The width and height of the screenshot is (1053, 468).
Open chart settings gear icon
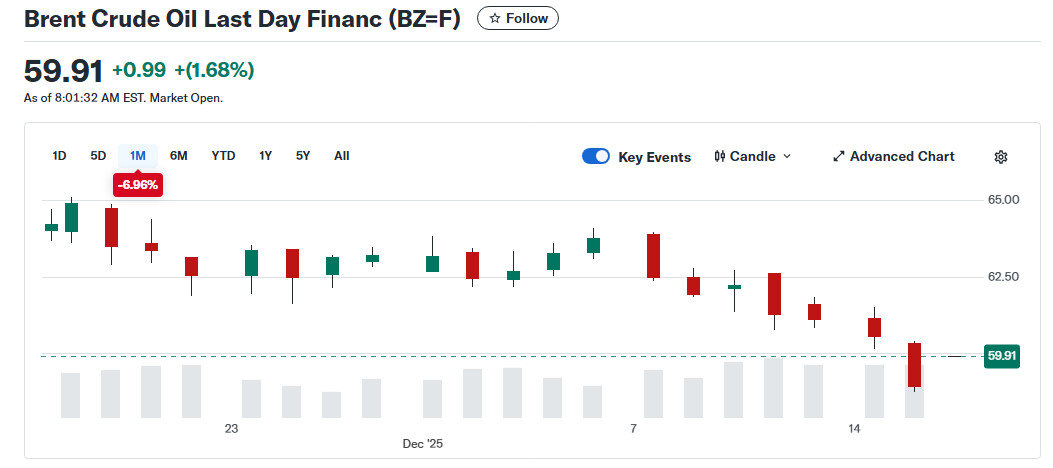pos(1001,157)
